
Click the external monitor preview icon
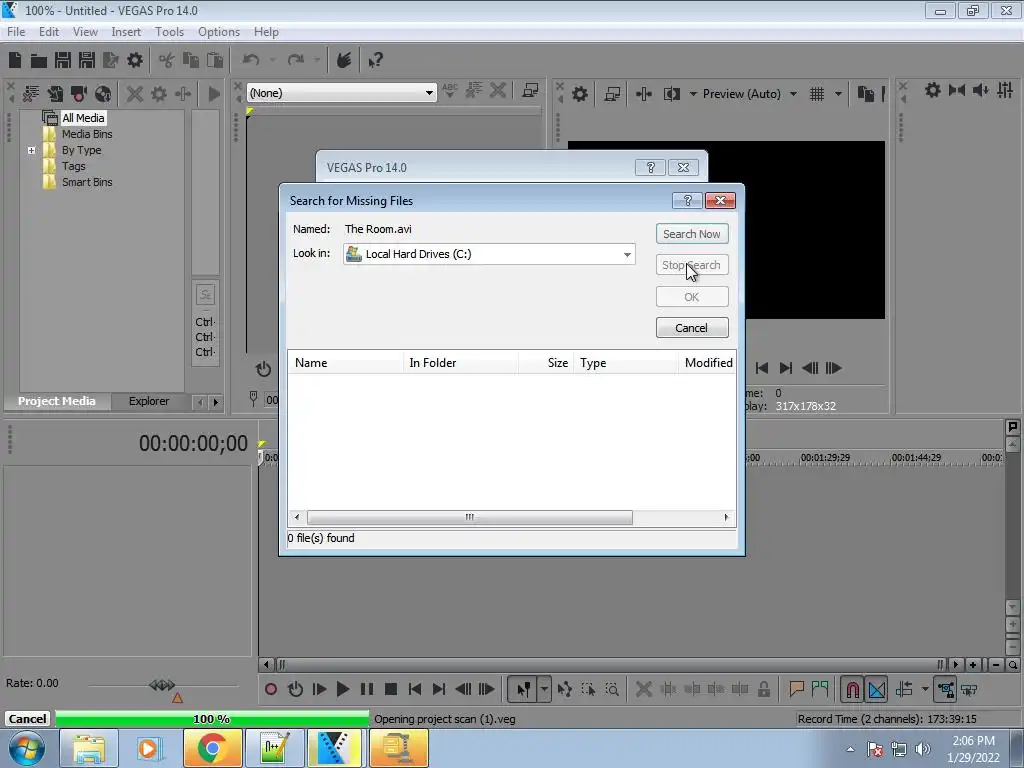[612, 94]
